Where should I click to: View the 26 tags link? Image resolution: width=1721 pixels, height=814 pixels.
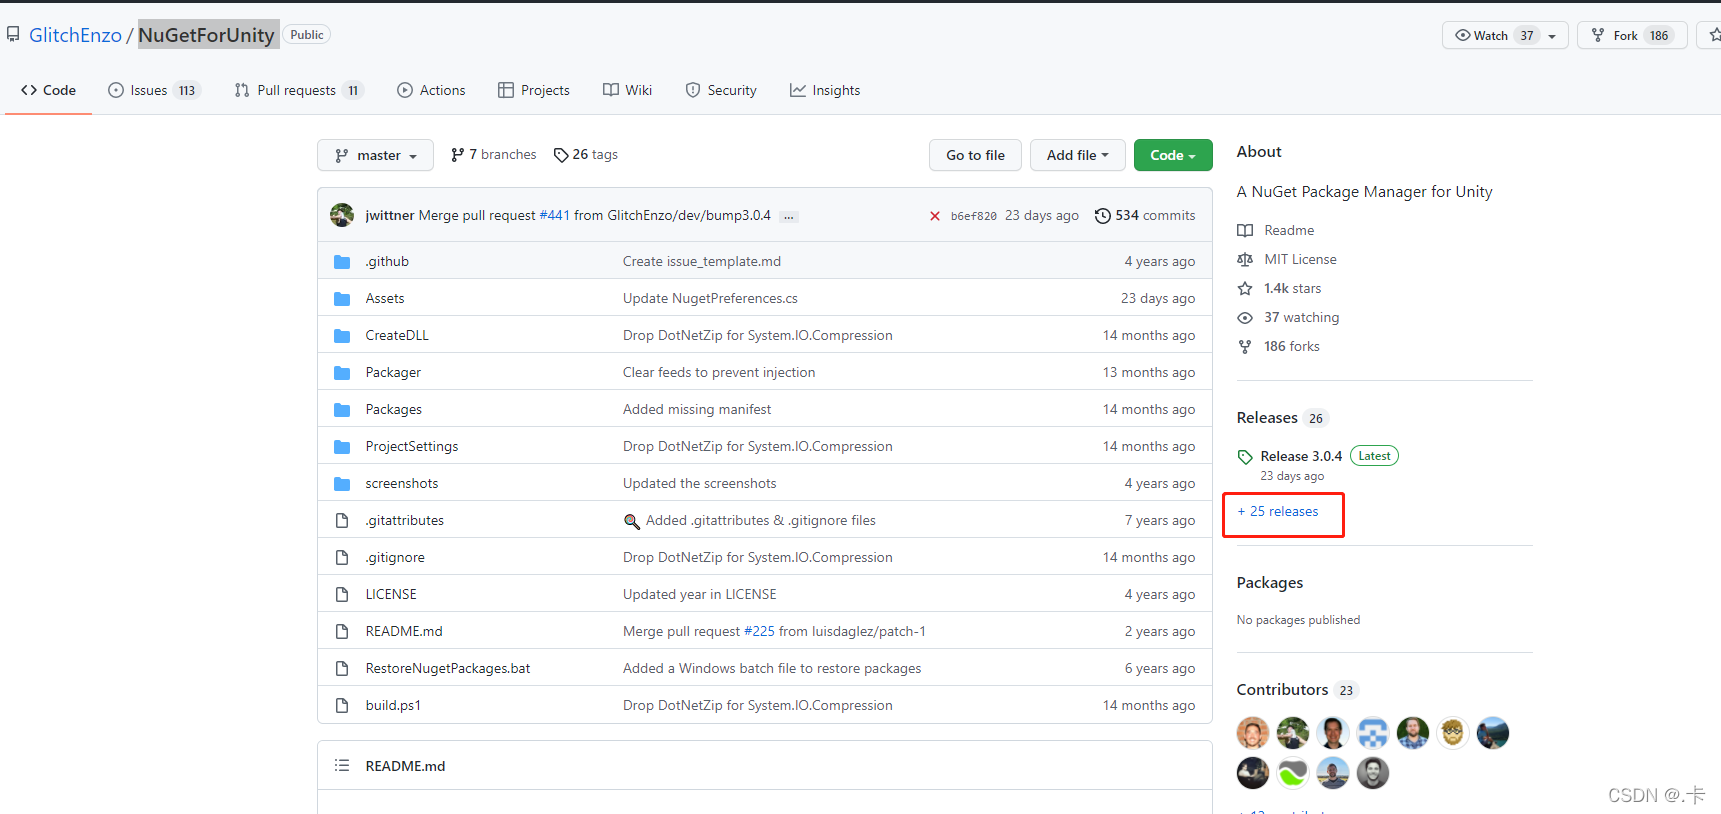click(x=586, y=155)
